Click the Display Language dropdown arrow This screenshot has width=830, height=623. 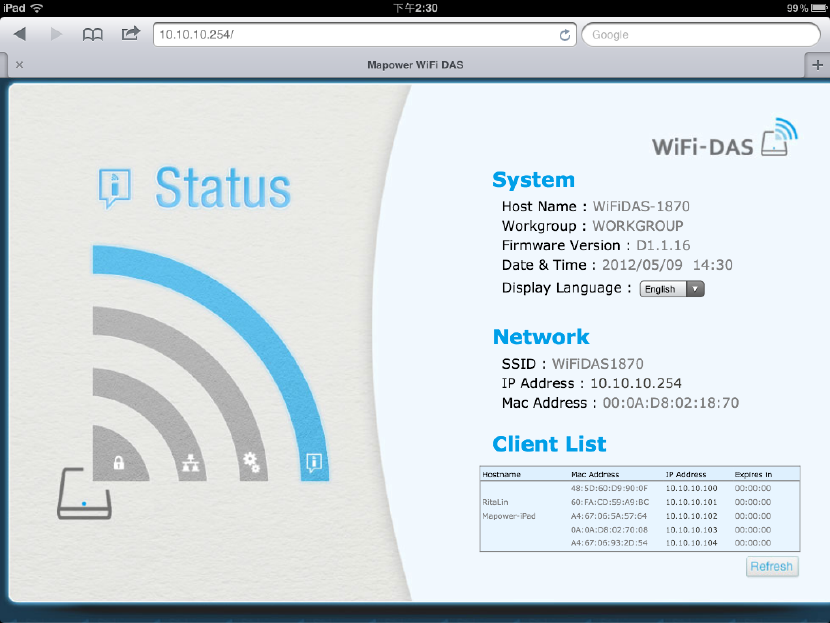coord(695,289)
